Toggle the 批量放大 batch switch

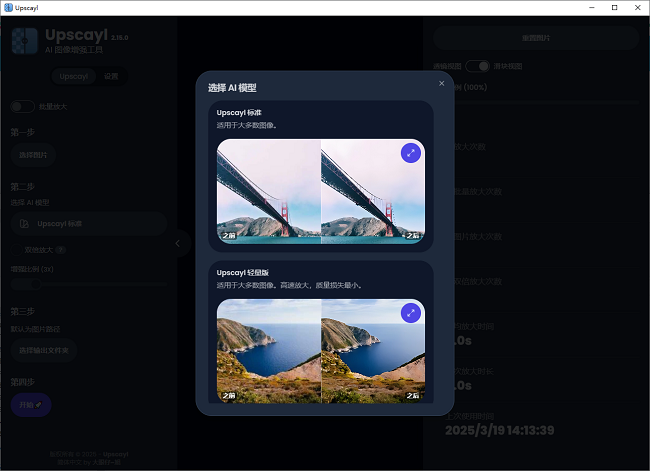(22, 107)
